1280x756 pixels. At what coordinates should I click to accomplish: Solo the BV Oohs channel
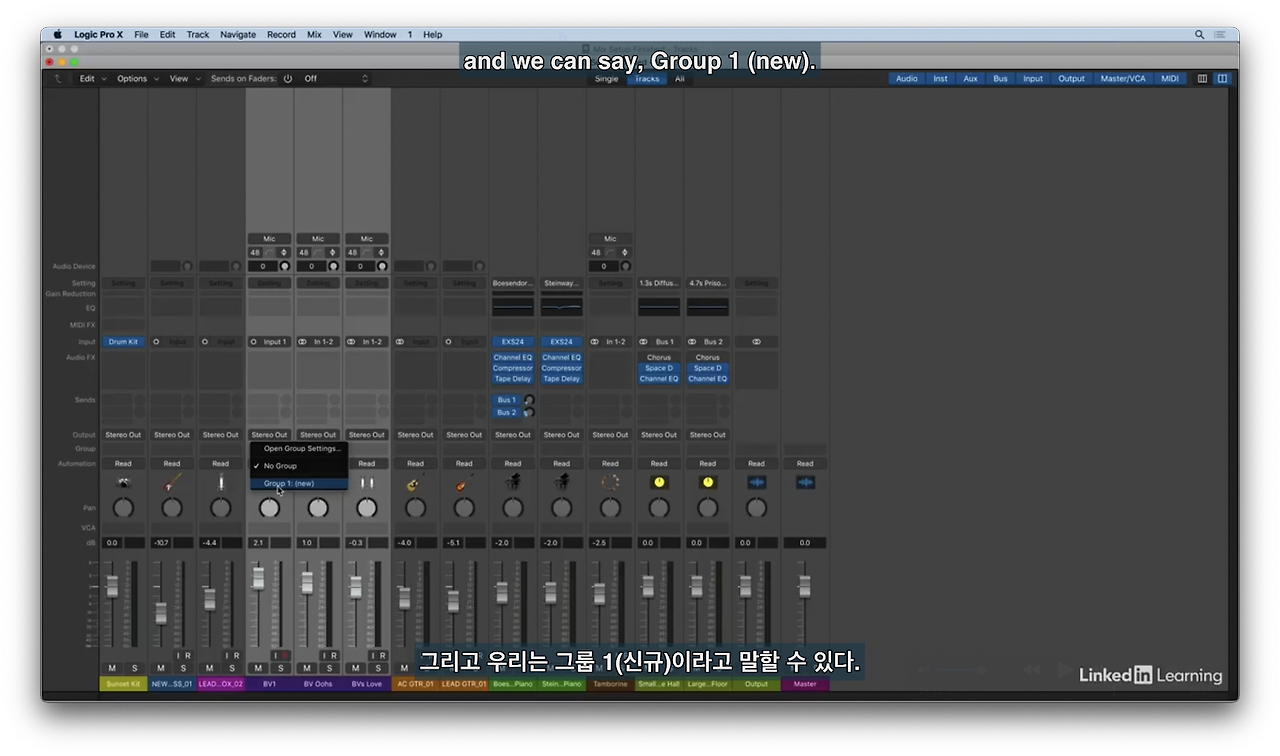[329, 668]
